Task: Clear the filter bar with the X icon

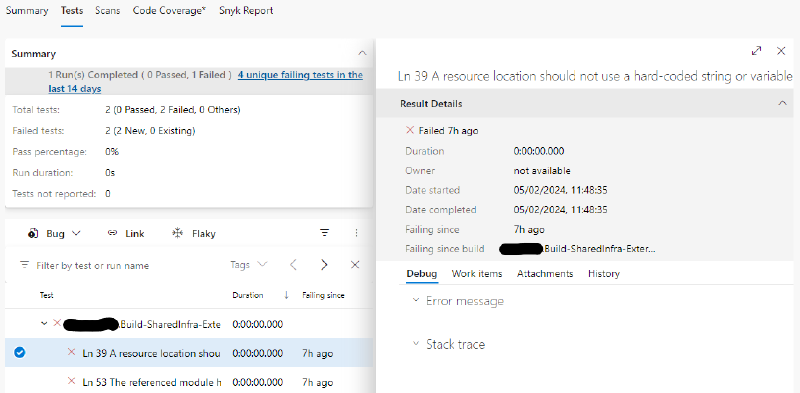Action: pos(355,264)
